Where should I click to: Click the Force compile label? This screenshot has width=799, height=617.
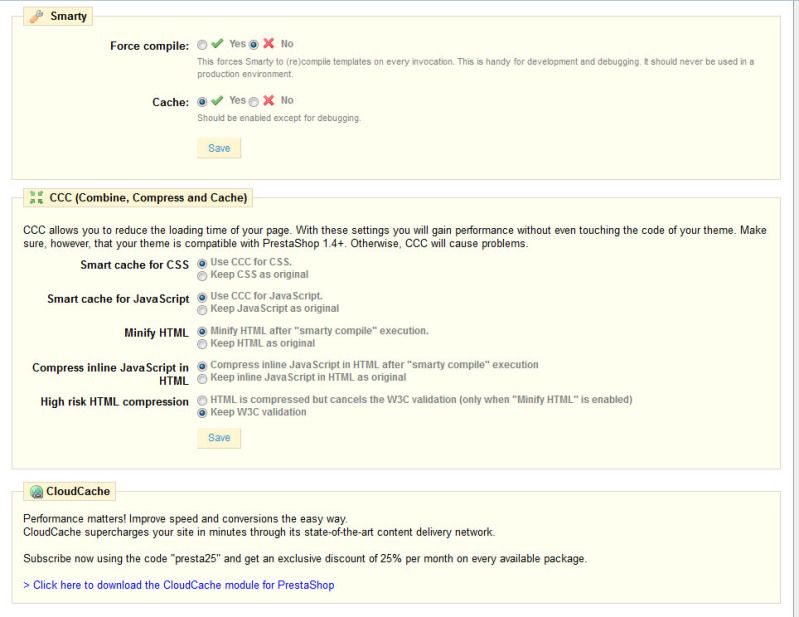tap(149, 46)
